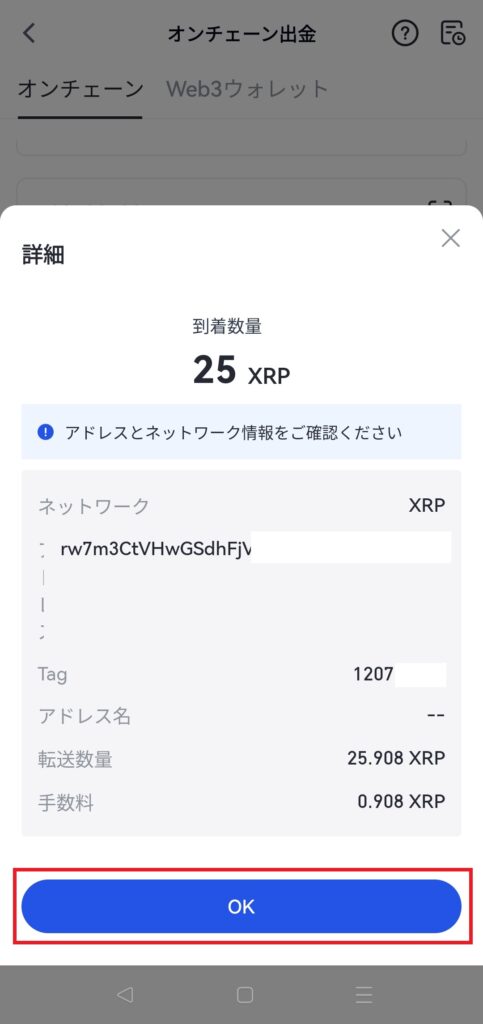Tap the 25 XRP arrival amount

[x=242, y=370]
